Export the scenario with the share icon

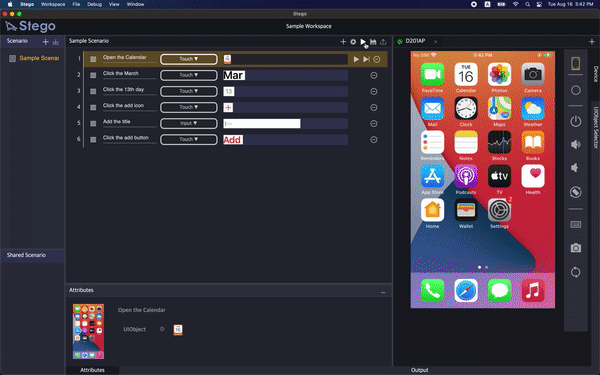tap(383, 42)
